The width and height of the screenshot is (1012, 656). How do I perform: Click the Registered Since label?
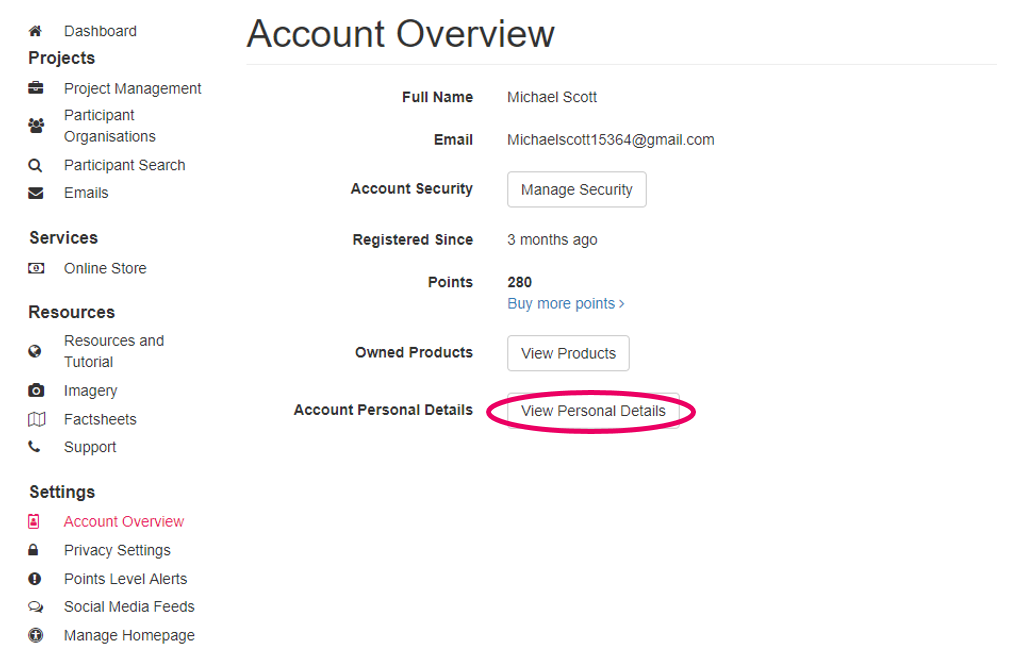413,240
